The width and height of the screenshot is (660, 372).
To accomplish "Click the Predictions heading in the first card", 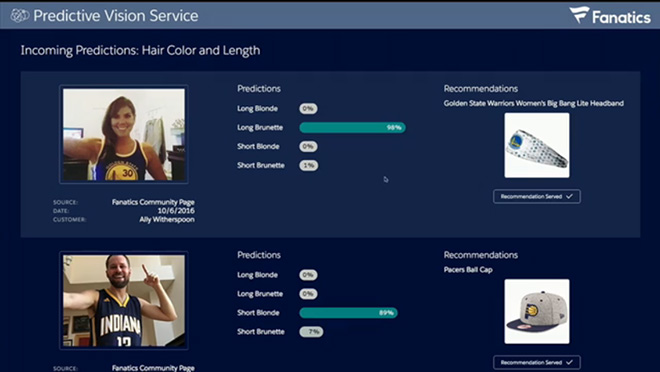I will pos(259,89).
